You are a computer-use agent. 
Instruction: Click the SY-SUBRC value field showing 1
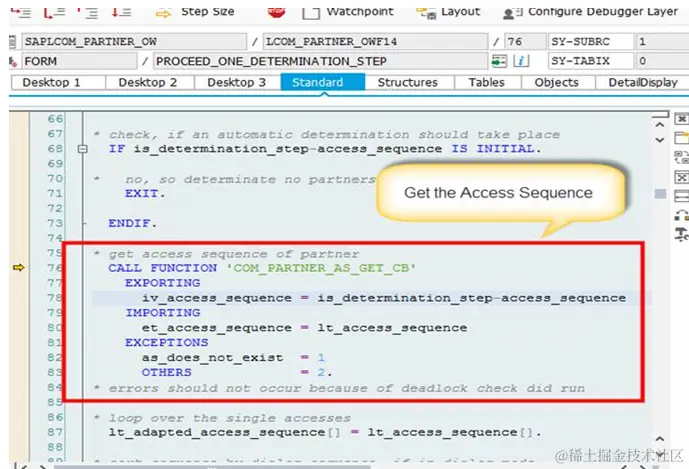coord(662,42)
